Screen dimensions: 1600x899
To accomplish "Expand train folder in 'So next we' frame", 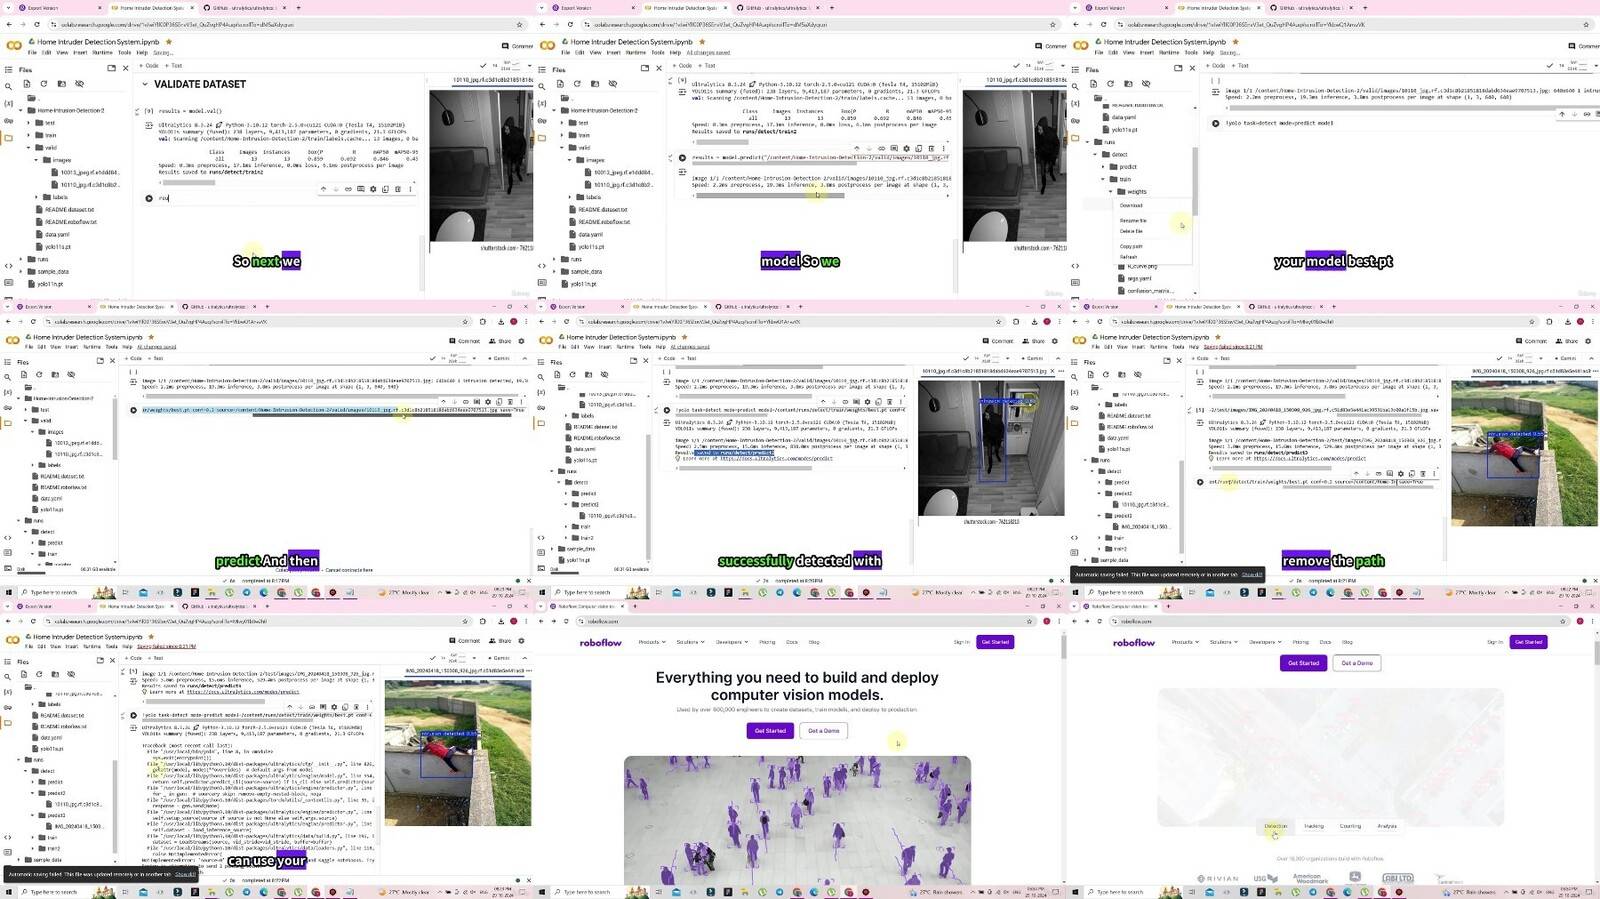I will pyautogui.click(x=29, y=135).
